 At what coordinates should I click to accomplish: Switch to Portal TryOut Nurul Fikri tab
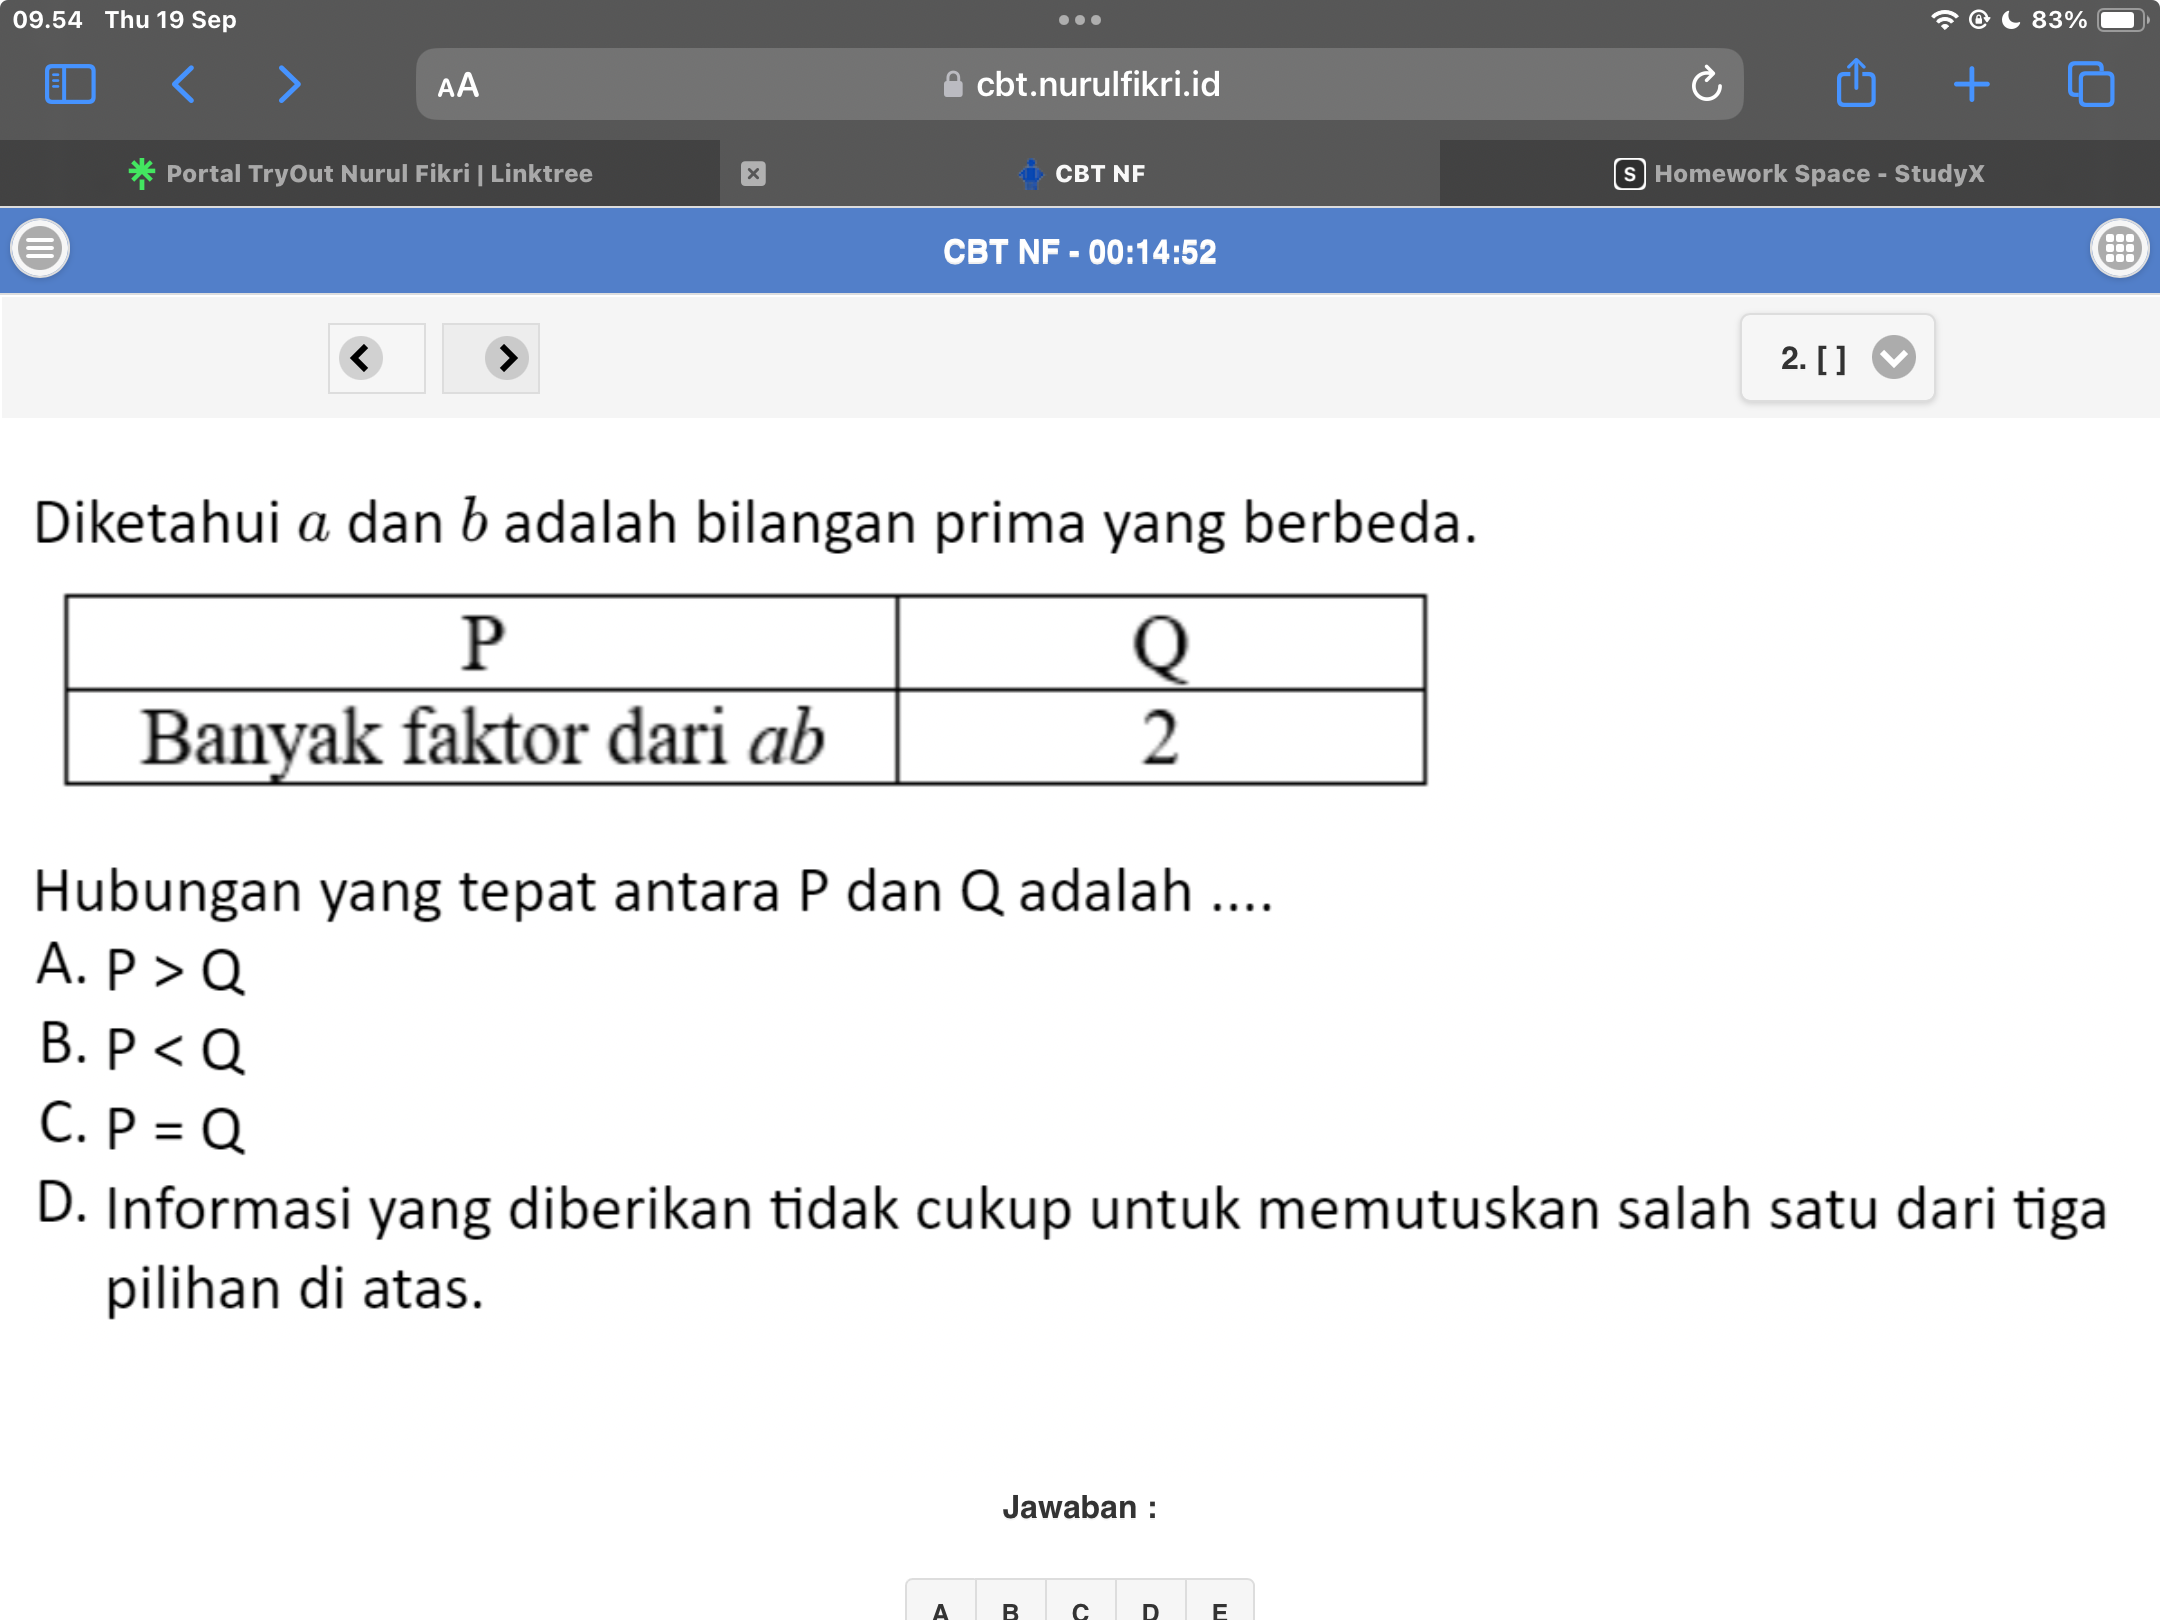point(360,174)
